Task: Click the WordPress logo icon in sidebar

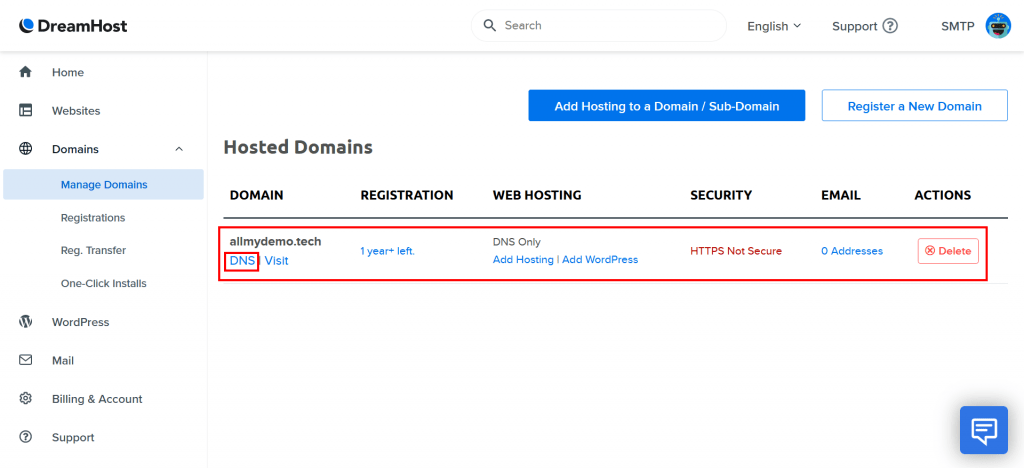Action: click(25, 322)
